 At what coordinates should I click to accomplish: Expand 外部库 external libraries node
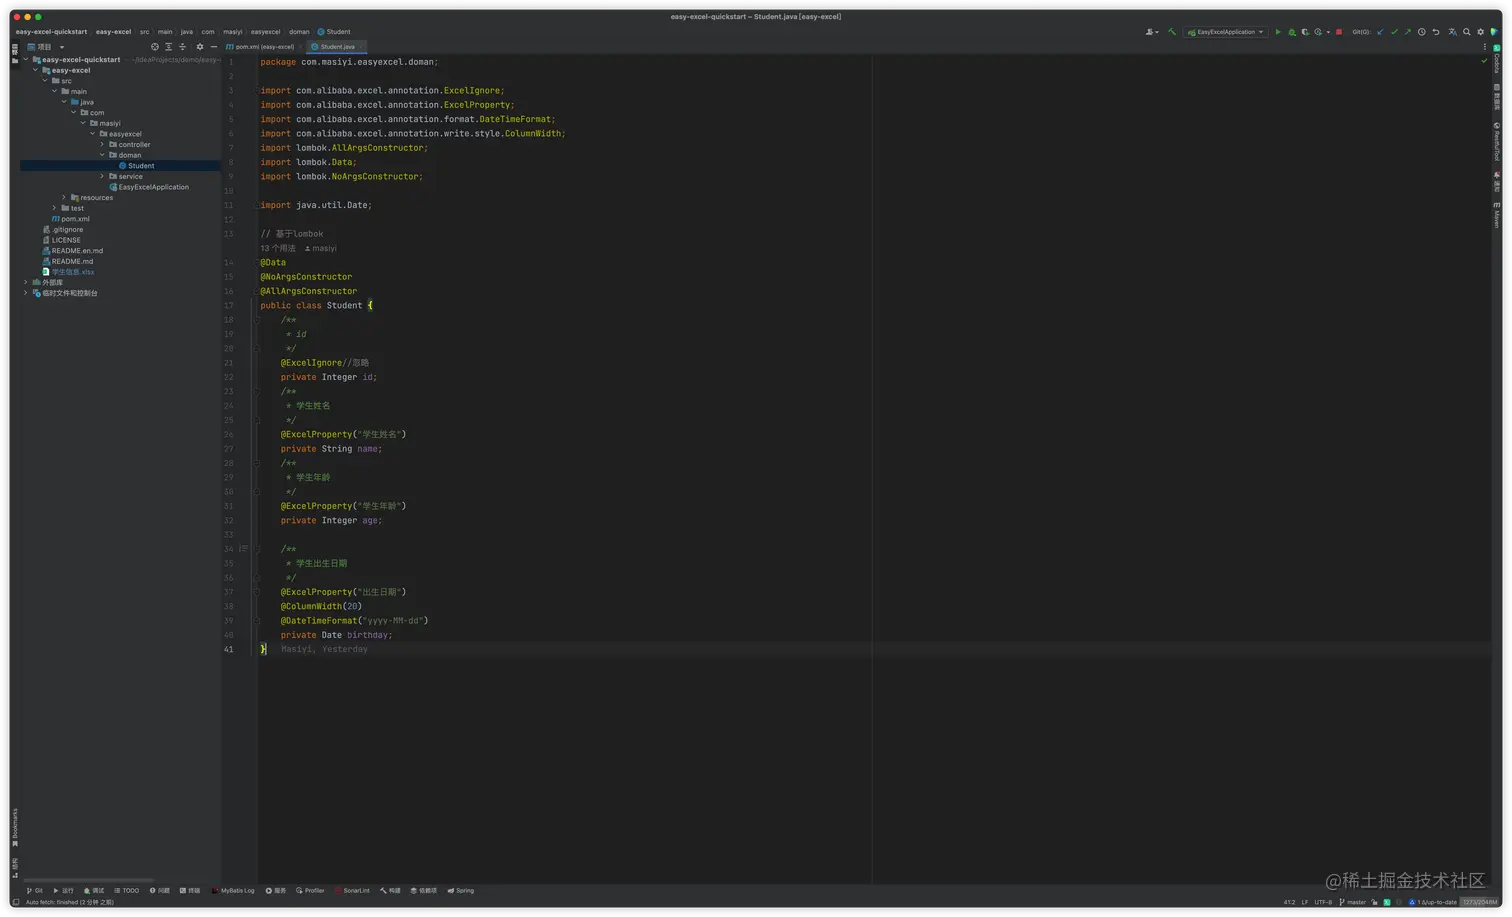pyautogui.click(x=26, y=283)
